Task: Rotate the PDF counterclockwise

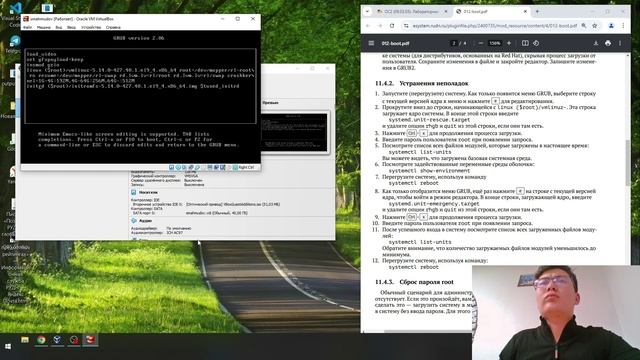Action: (x=536, y=43)
